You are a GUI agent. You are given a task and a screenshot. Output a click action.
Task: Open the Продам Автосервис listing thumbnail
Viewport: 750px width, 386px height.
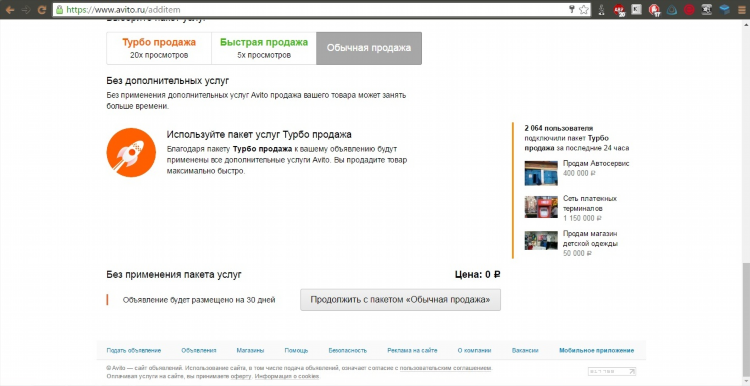click(x=541, y=173)
